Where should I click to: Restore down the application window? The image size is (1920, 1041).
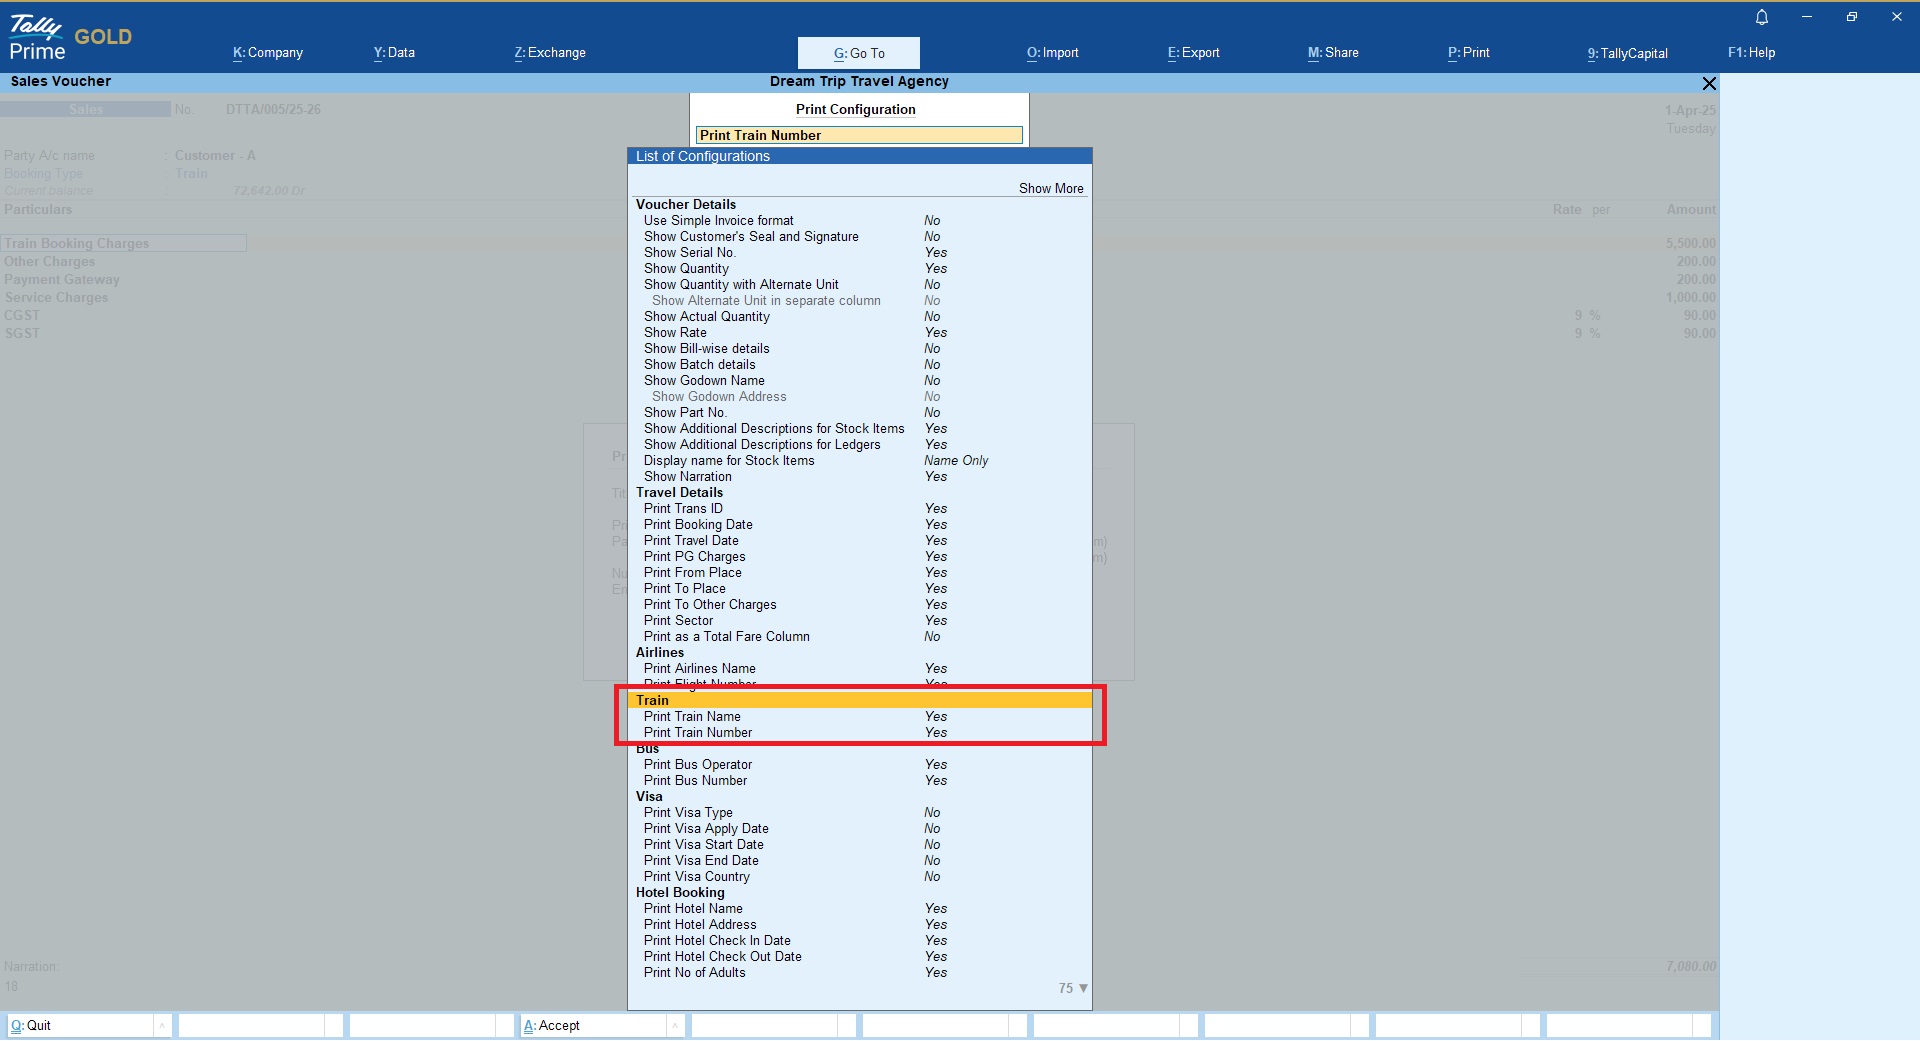[x=1851, y=17]
